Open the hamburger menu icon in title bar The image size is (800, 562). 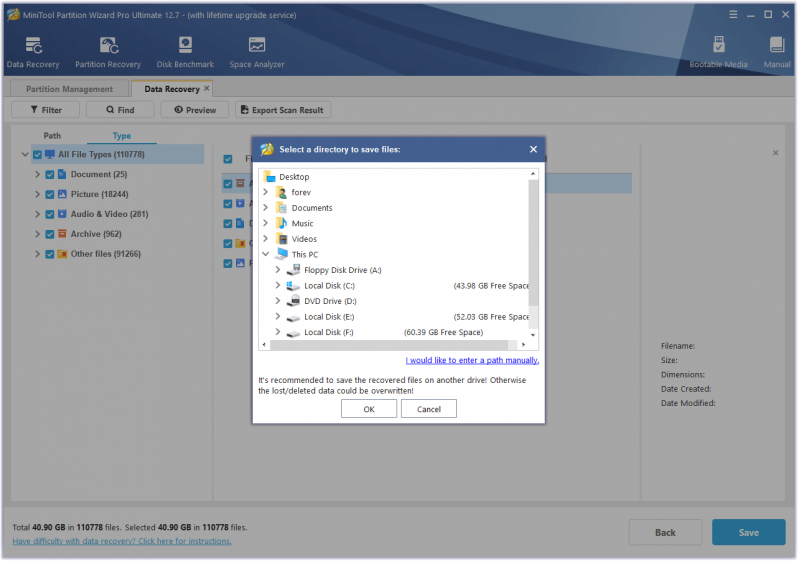point(735,15)
